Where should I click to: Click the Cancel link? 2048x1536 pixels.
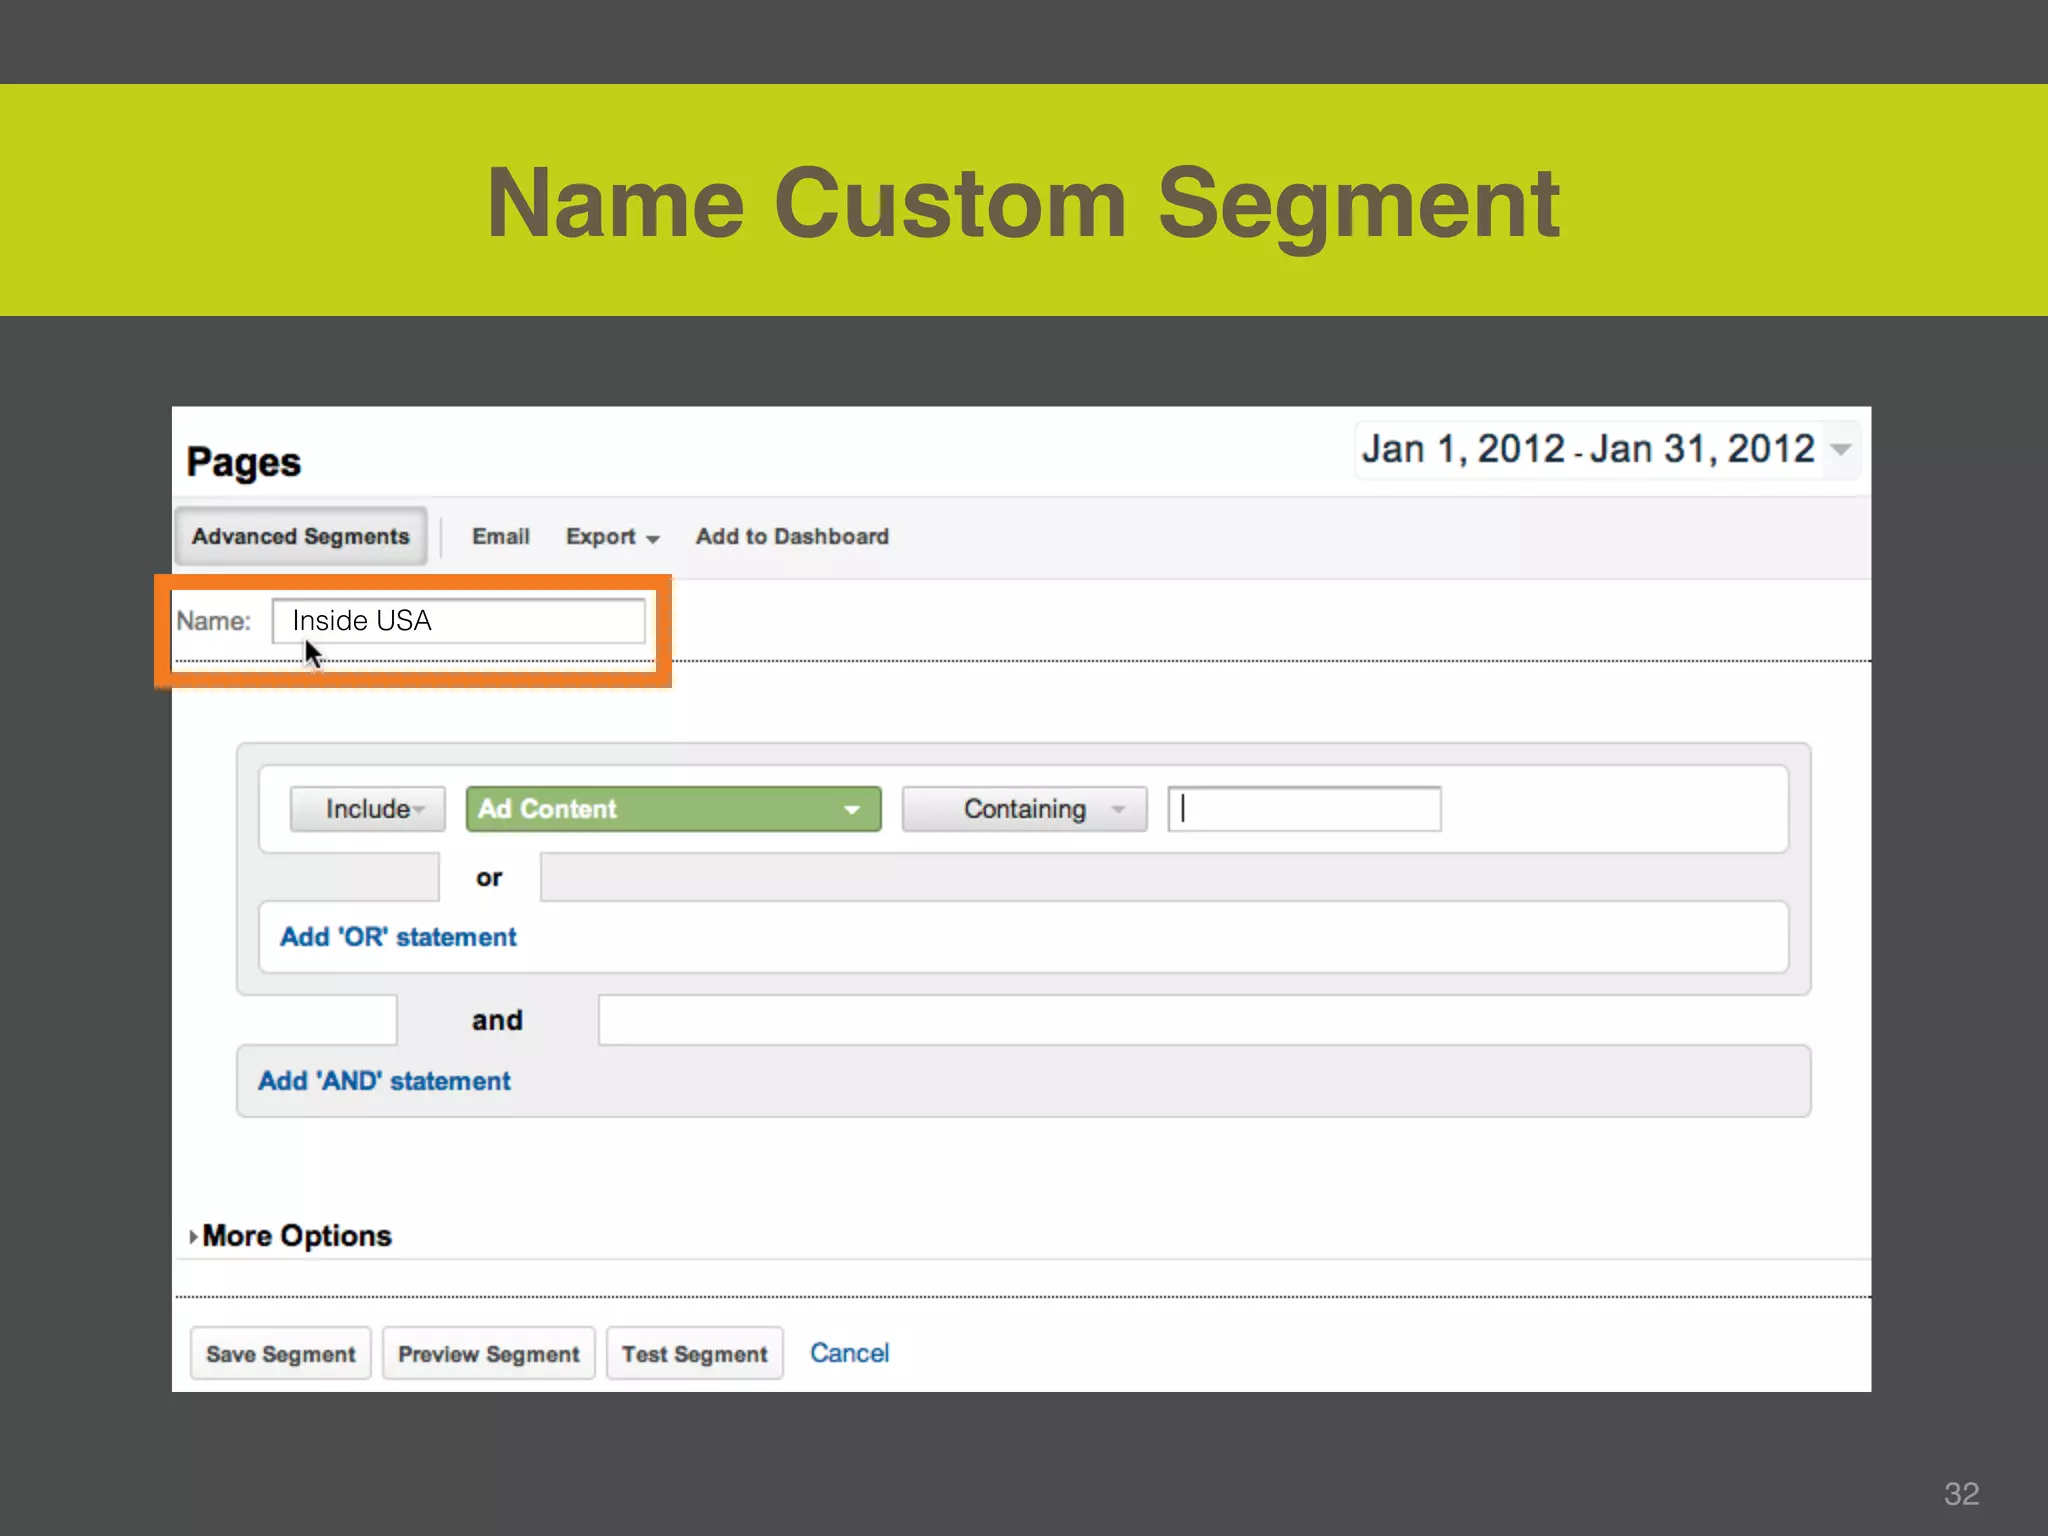click(849, 1353)
